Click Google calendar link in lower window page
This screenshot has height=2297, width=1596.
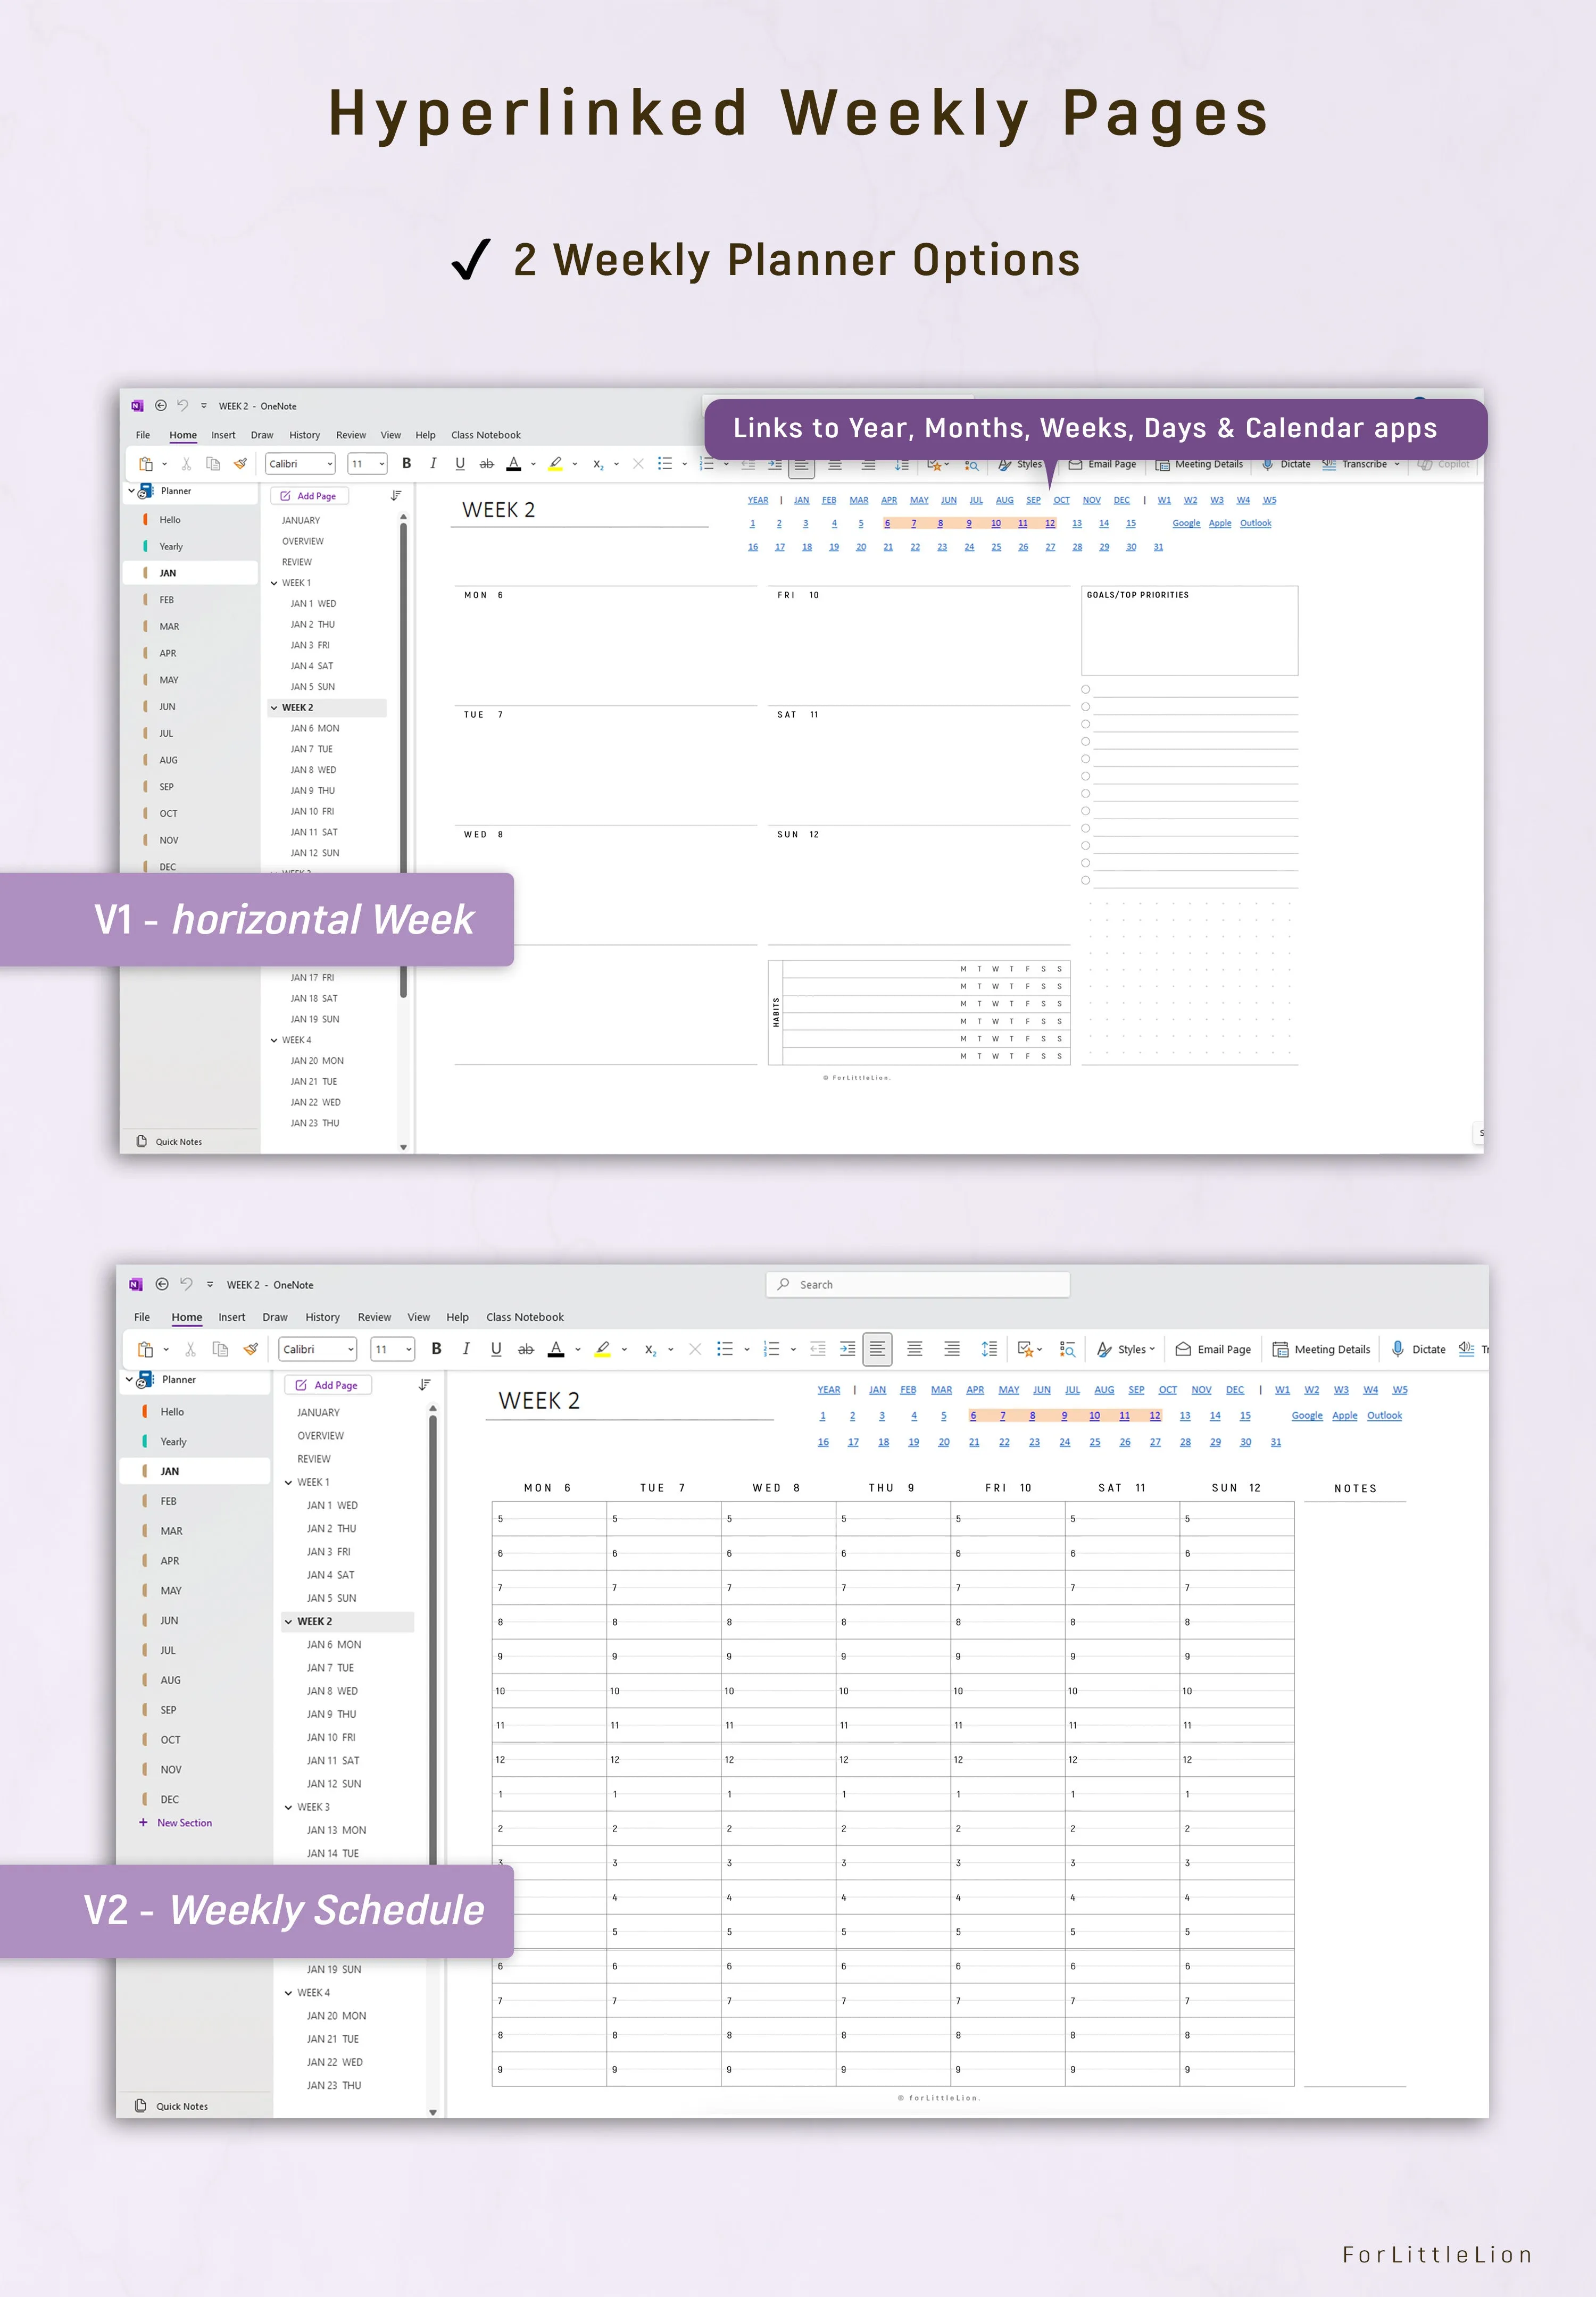[1307, 1415]
